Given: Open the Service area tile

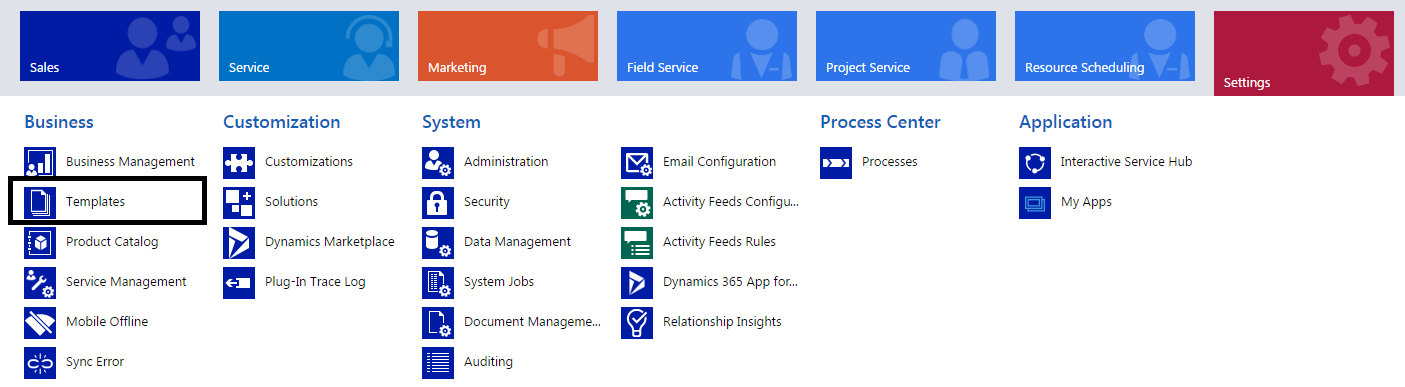Looking at the screenshot, I should [x=309, y=47].
